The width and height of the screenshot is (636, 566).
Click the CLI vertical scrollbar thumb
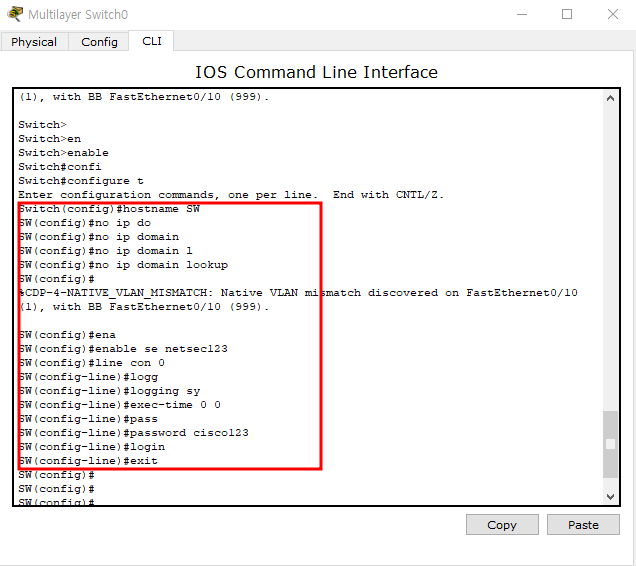[610, 444]
